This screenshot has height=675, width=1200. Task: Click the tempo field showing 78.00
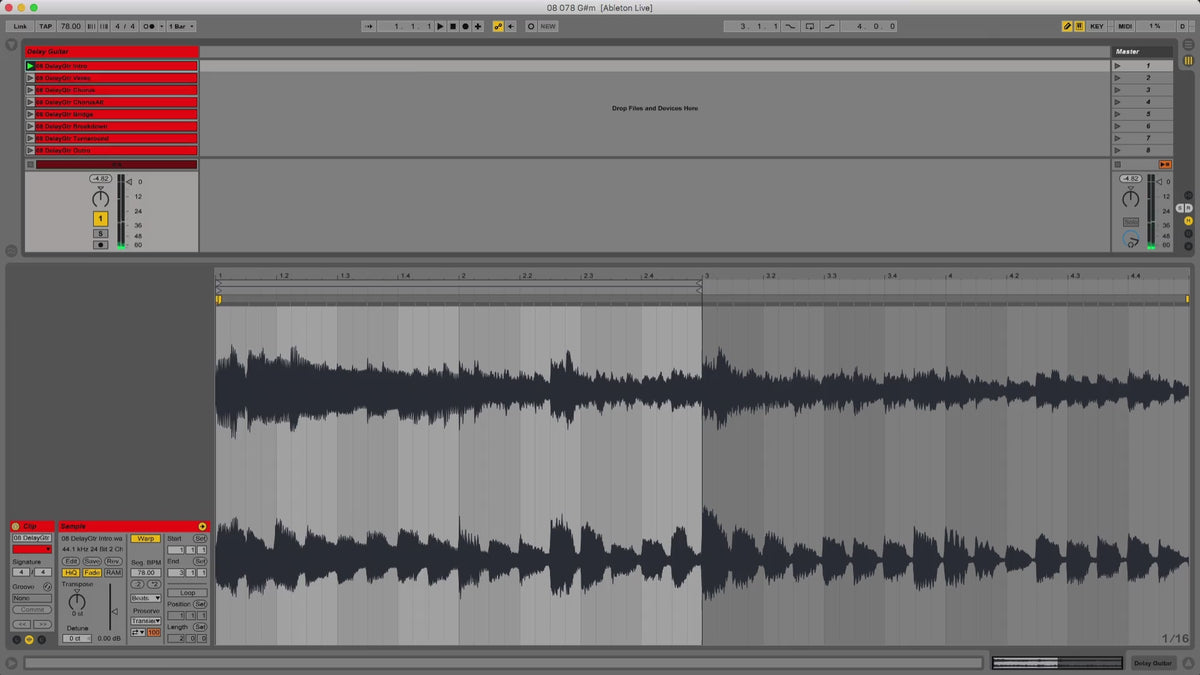(x=71, y=26)
